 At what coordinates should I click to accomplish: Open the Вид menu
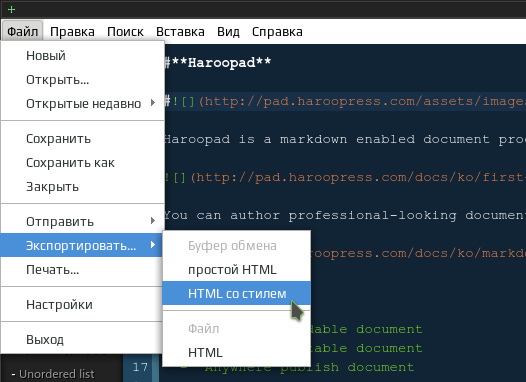tap(228, 32)
